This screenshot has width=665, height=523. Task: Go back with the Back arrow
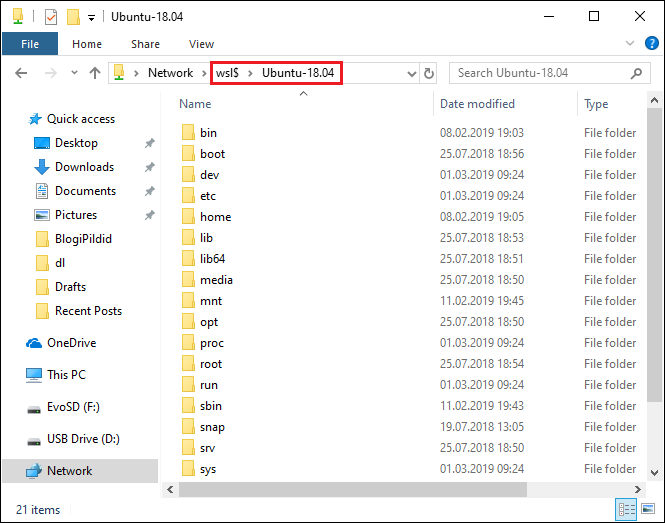tap(21, 73)
